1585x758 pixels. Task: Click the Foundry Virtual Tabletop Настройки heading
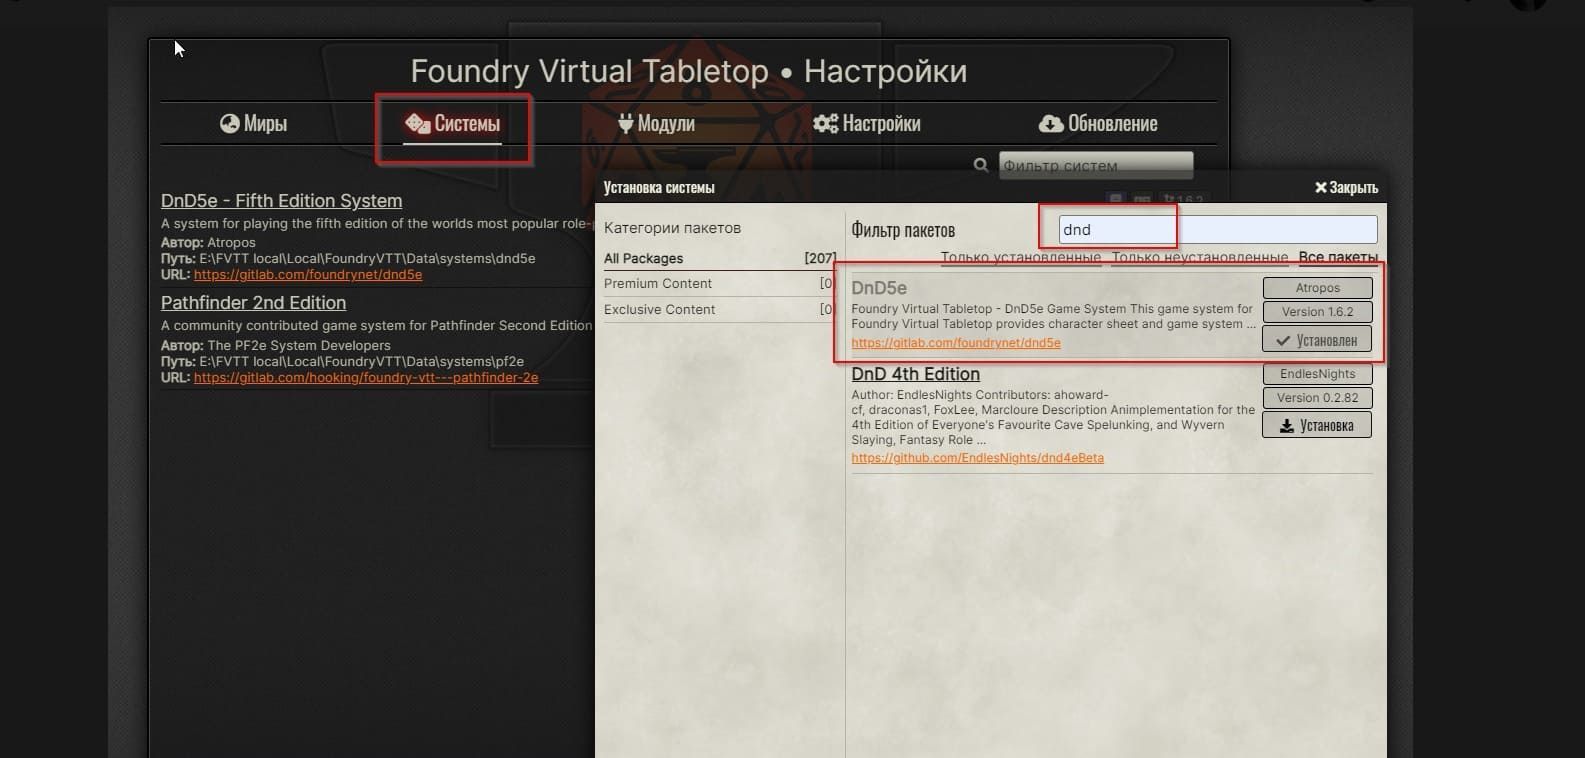pyautogui.click(x=689, y=71)
